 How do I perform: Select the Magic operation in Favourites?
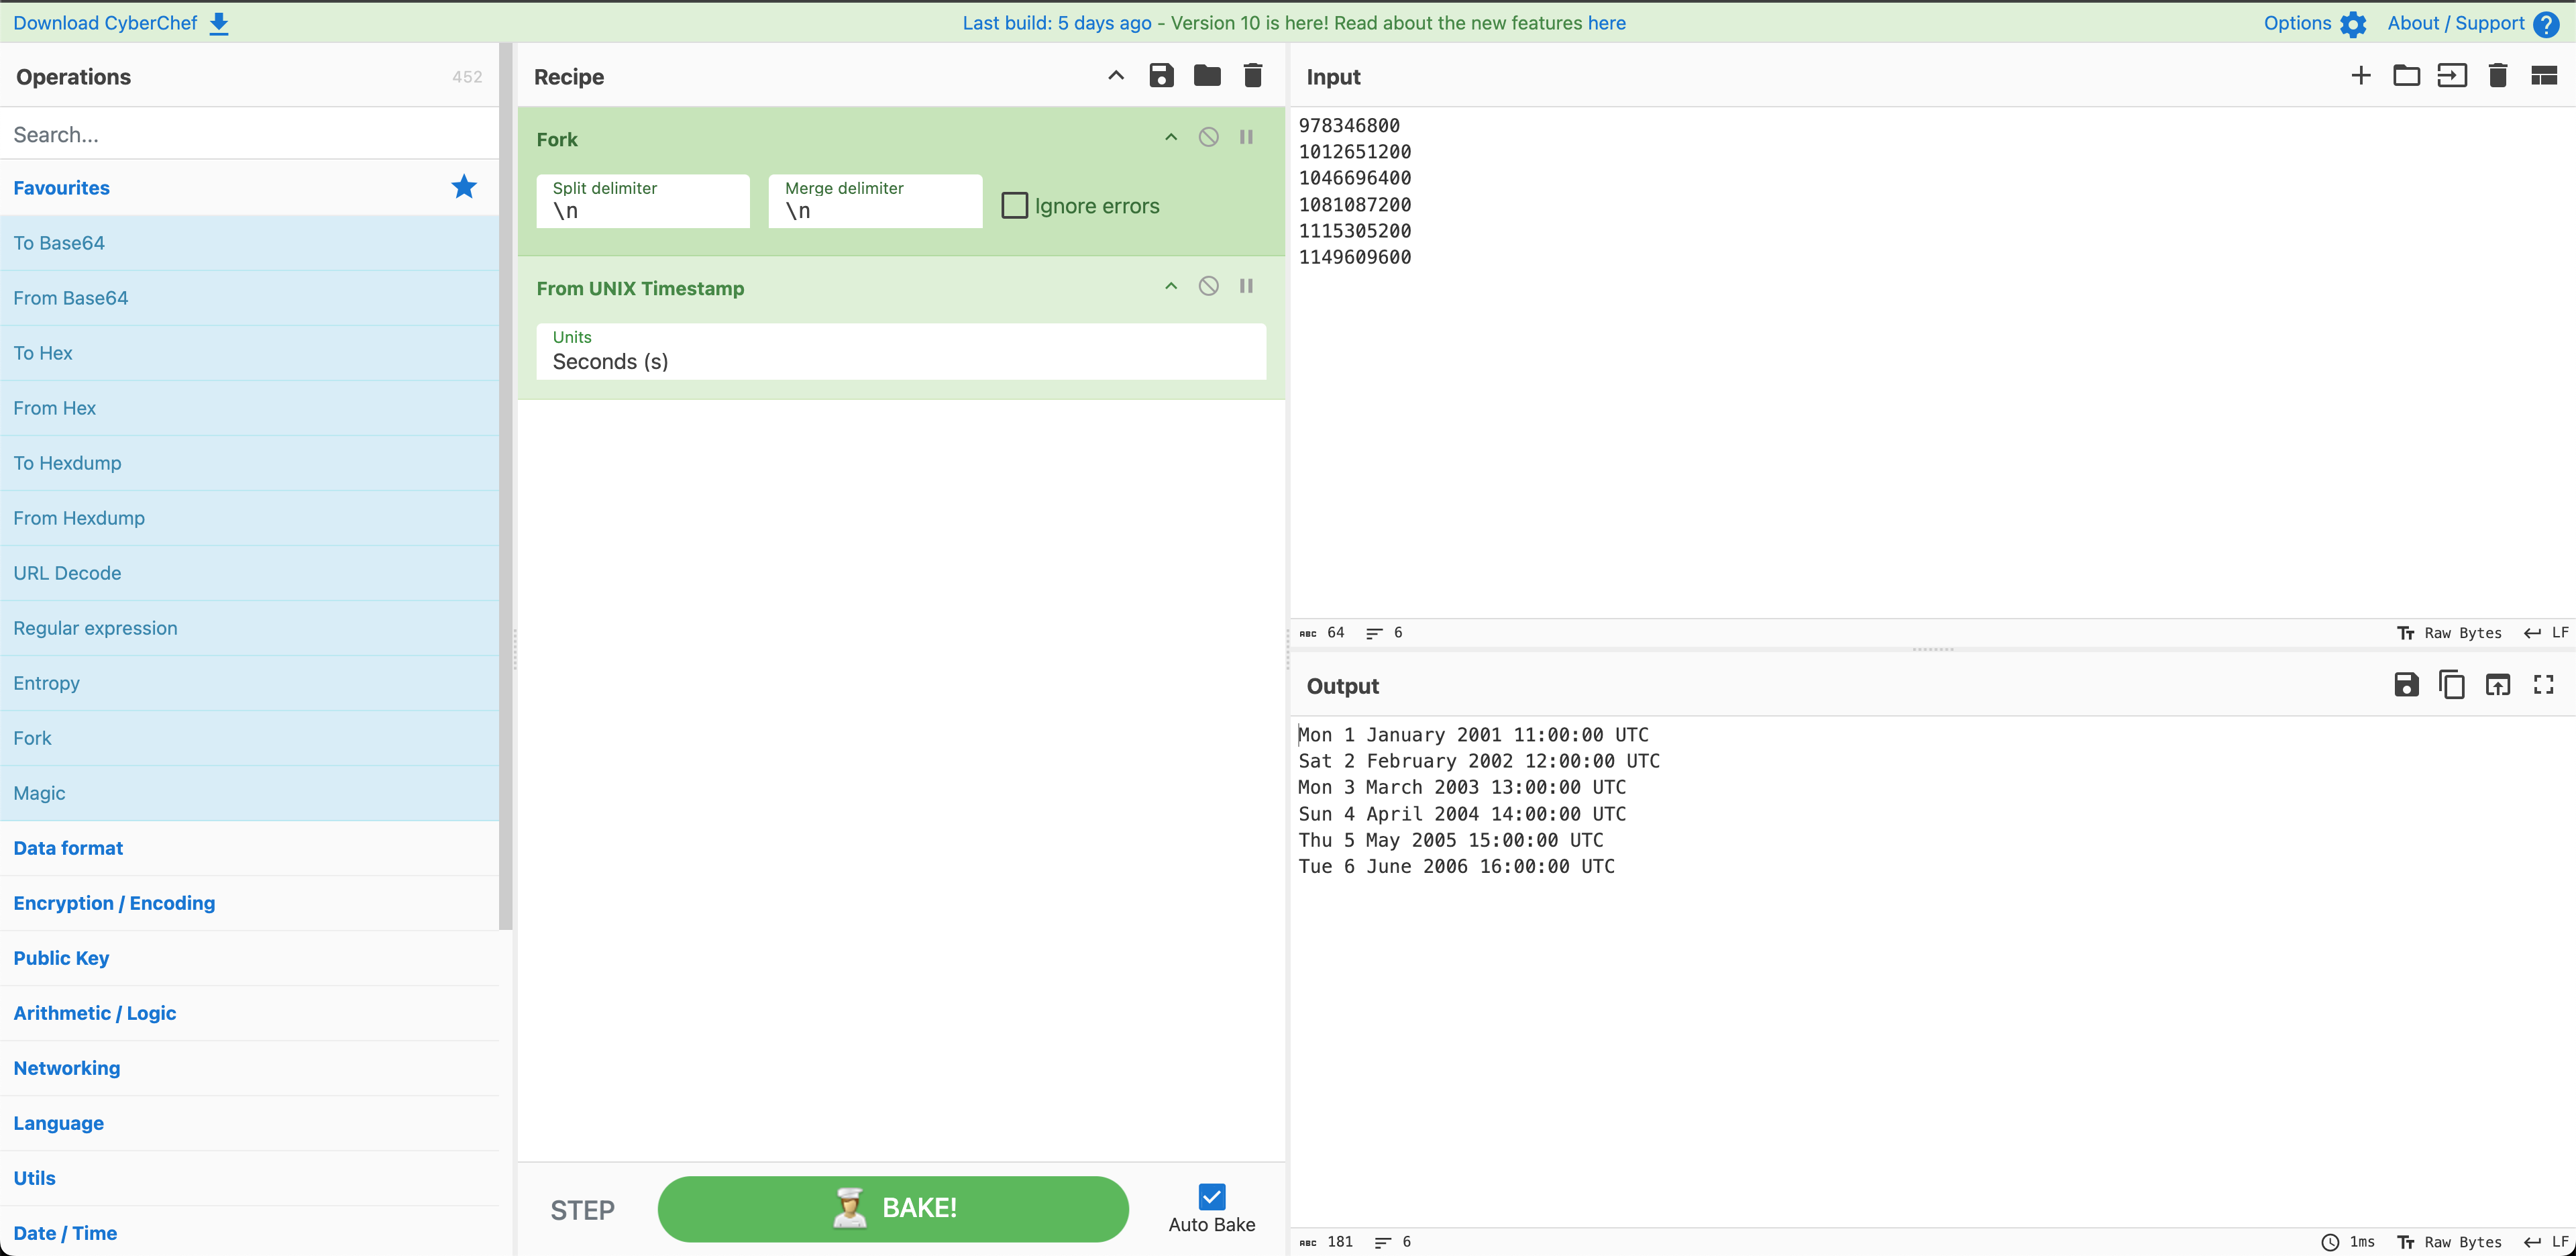(x=40, y=793)
